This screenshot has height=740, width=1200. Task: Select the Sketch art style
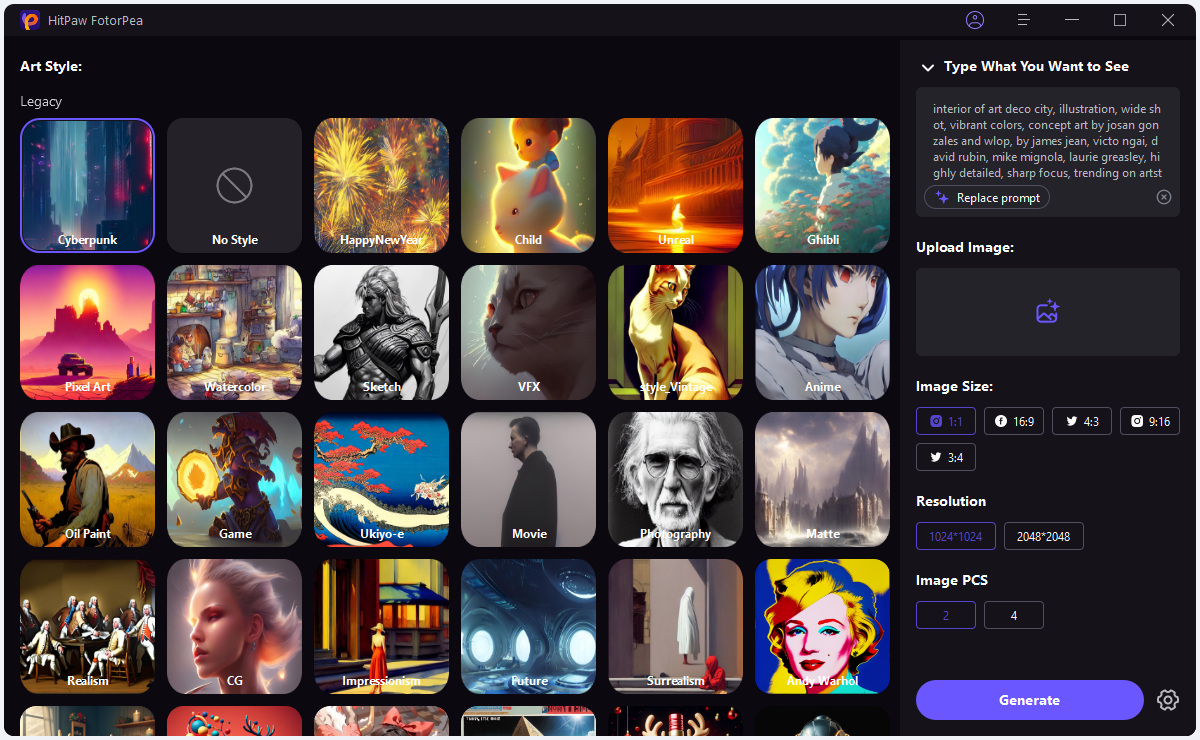pos(382,332)
